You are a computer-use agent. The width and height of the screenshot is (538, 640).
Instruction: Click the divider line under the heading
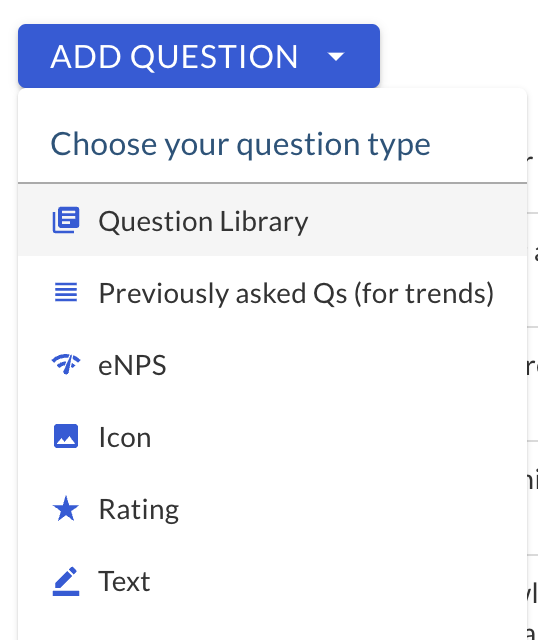[272, 183]
